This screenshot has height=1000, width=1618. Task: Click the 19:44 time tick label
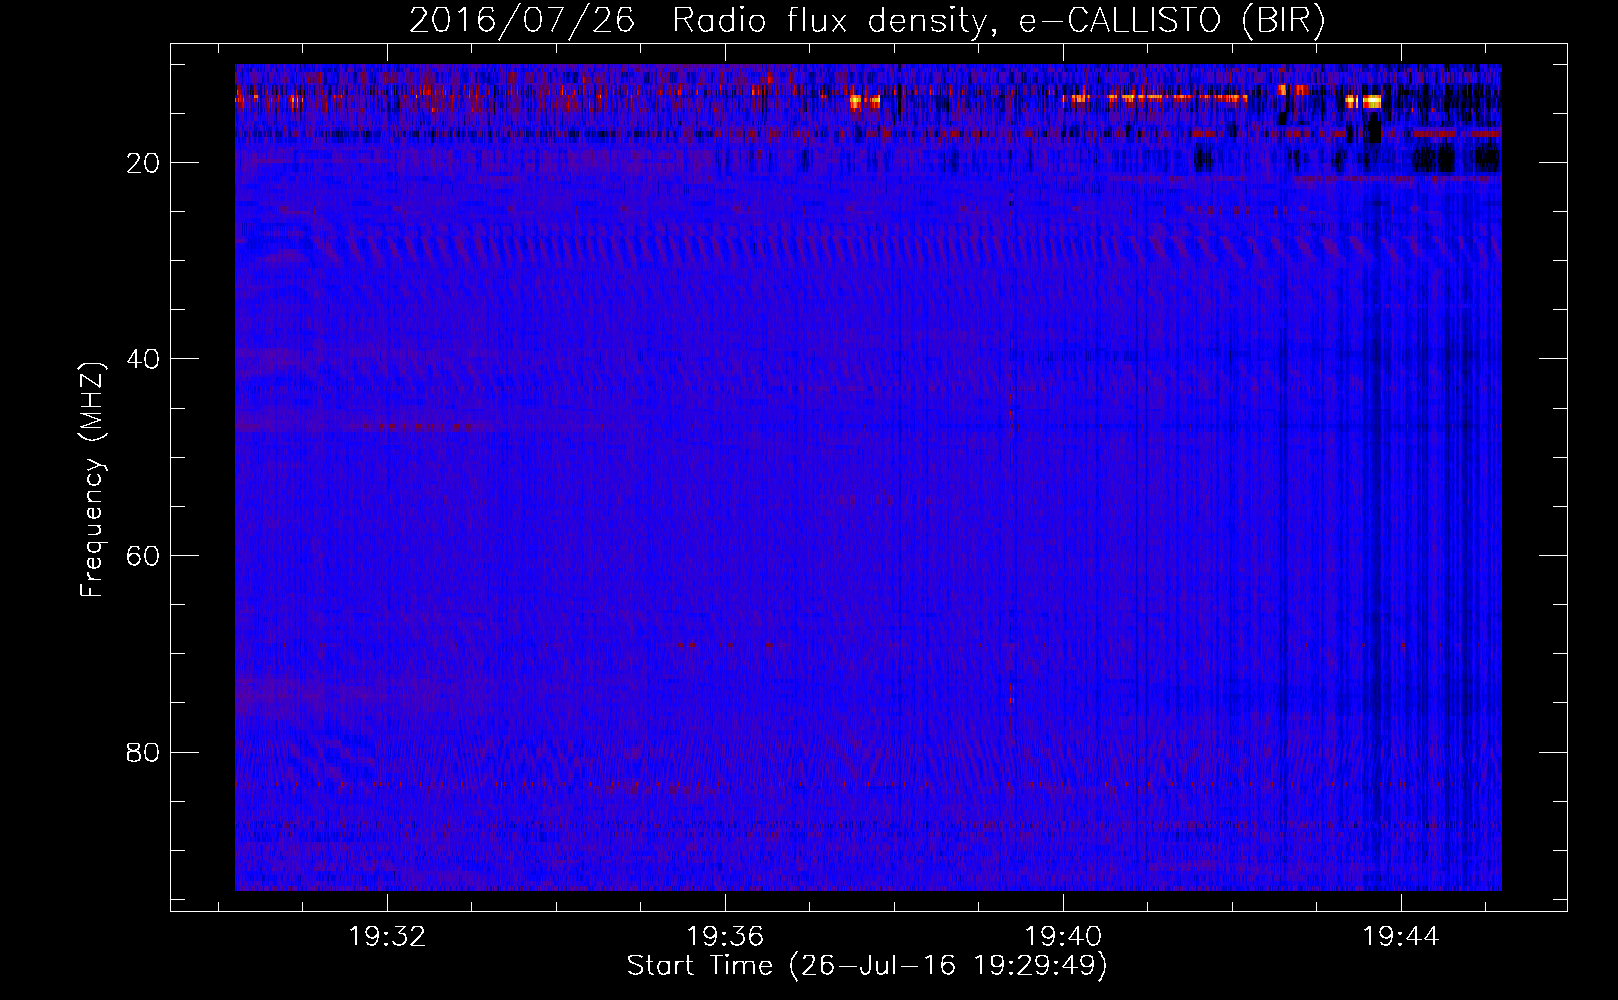[x=1401, y=937]
